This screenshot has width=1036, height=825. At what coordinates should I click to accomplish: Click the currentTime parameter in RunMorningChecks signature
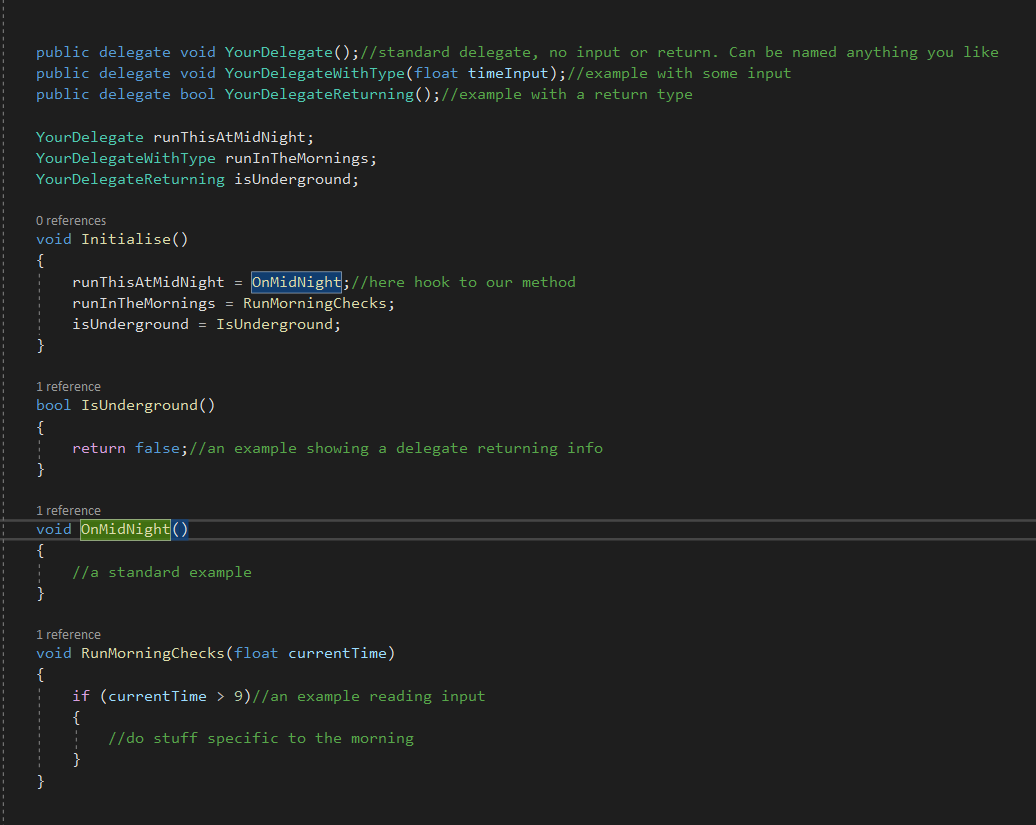[x=337, y=653]
